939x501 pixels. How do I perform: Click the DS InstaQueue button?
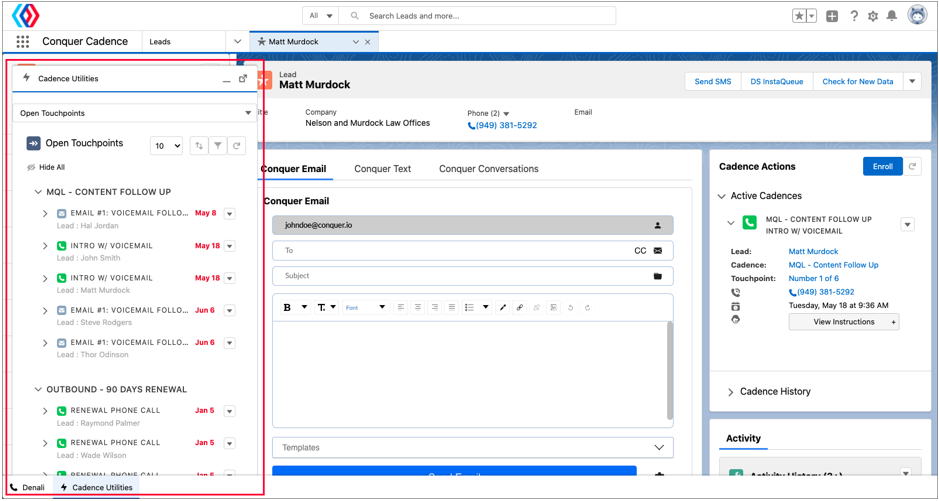click(777, 81)
